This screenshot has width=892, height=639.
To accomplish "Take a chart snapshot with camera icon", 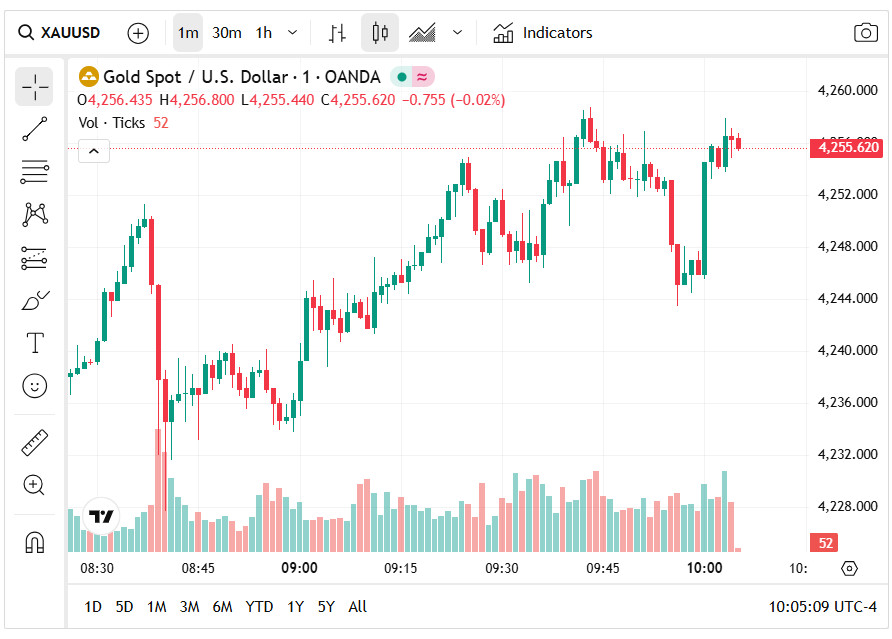I will (865, 33).
